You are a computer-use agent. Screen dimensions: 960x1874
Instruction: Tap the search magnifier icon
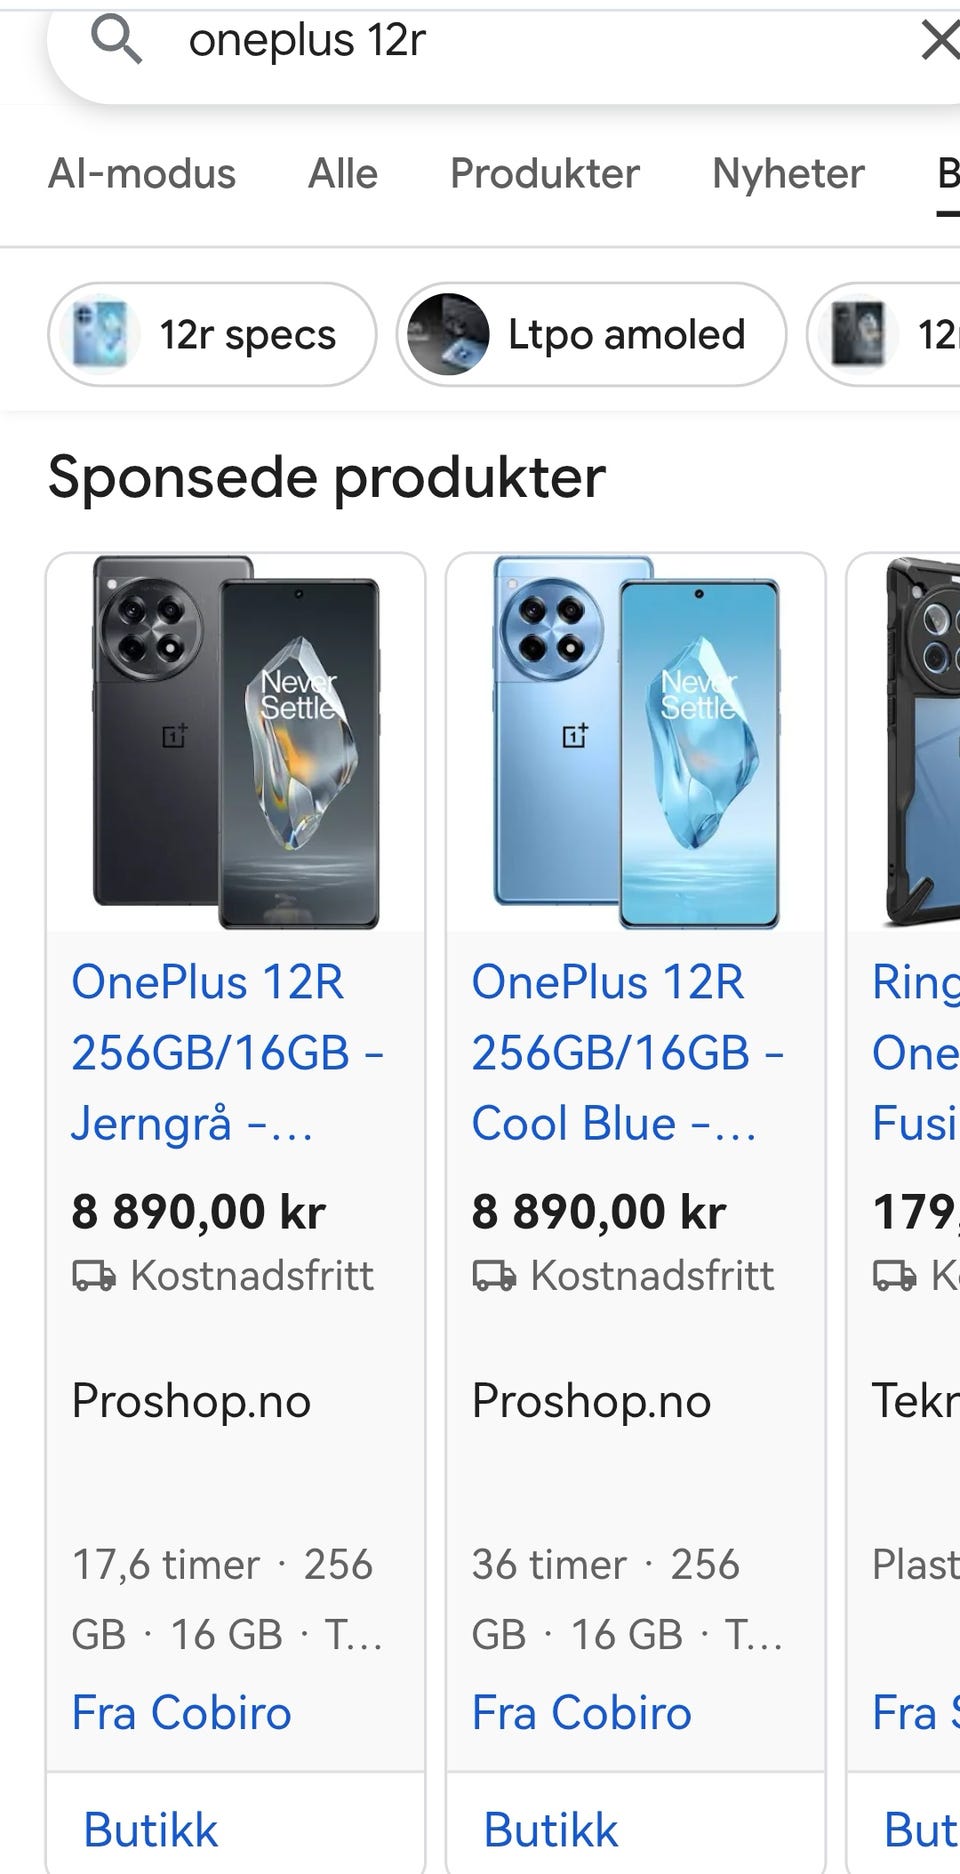(116, 41)
